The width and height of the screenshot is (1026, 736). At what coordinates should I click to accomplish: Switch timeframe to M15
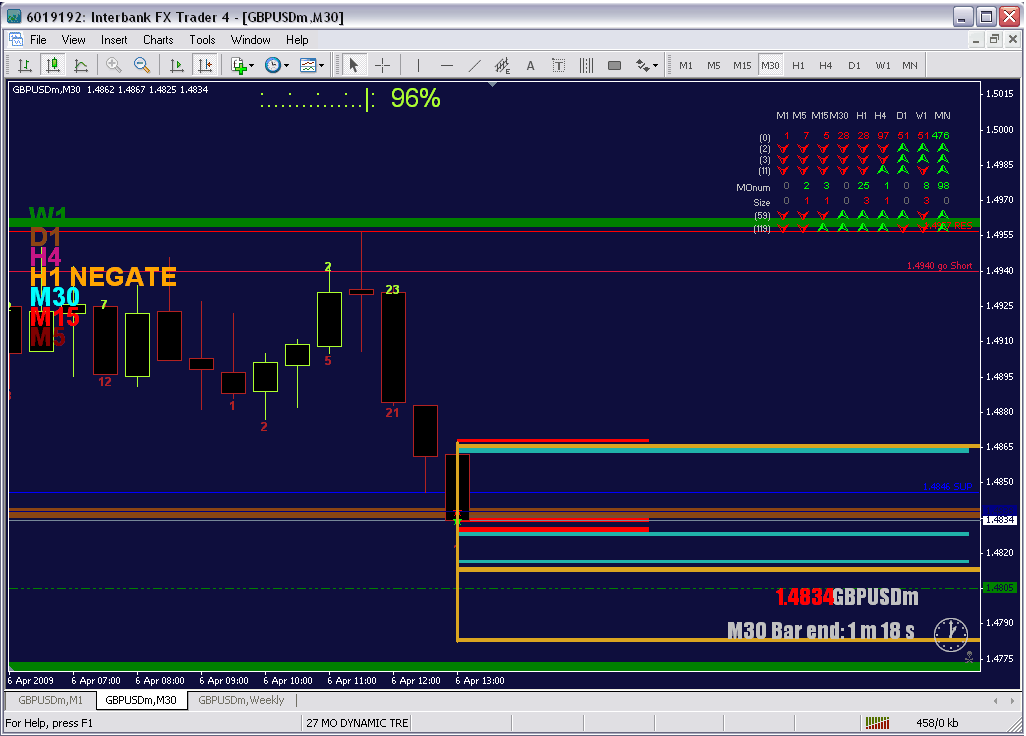point(742,65)
